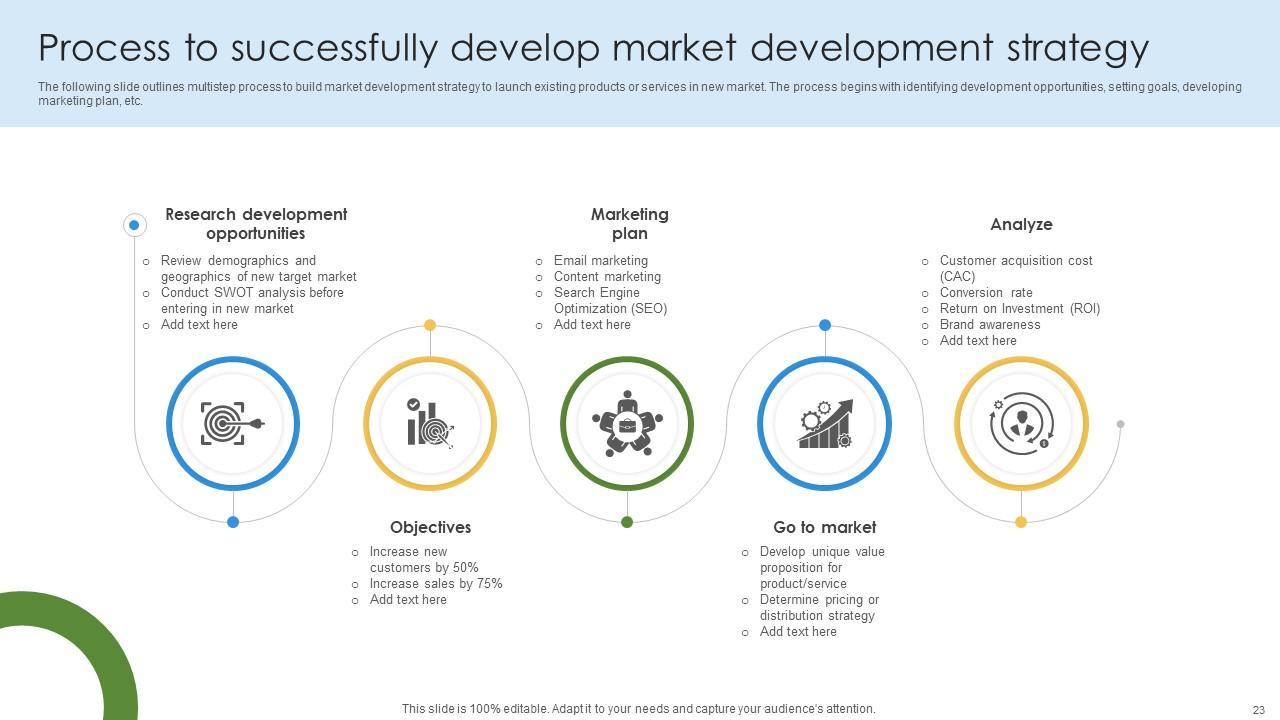This screenshot has width=1280, height=720.
Task: Click the "Marketing plan" heading
Action: coord(630,224)
